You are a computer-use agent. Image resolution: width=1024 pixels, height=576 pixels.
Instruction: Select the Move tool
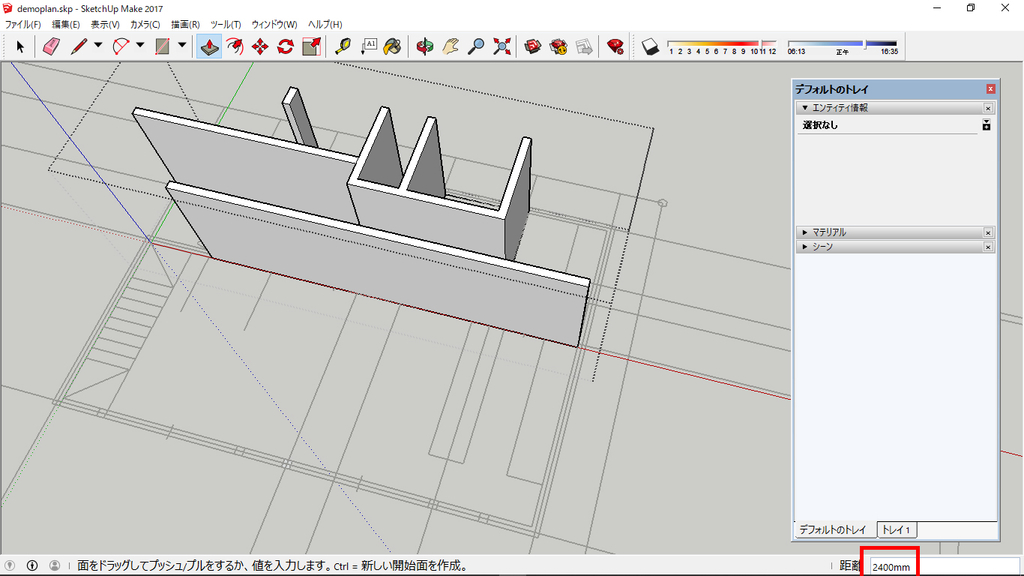[260, 46]
